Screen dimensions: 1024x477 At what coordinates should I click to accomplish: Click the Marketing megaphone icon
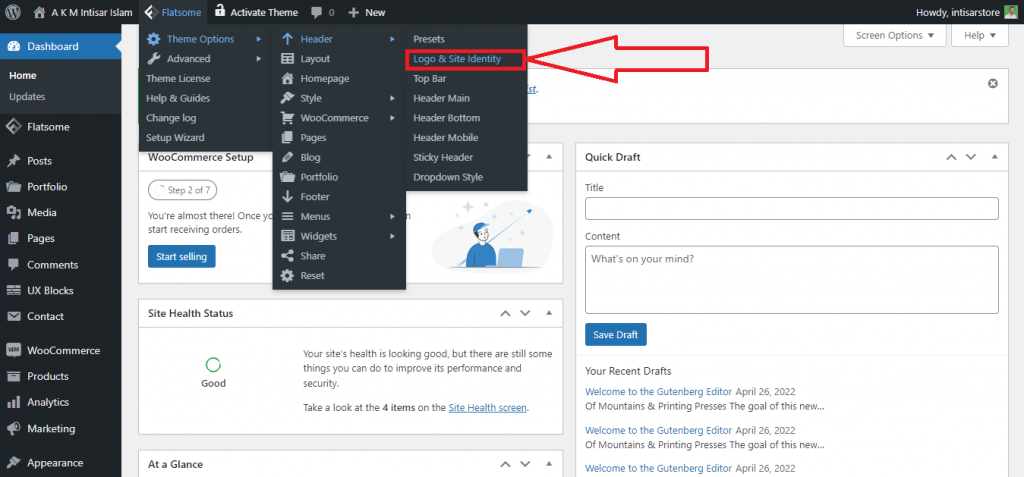point(14,429)
